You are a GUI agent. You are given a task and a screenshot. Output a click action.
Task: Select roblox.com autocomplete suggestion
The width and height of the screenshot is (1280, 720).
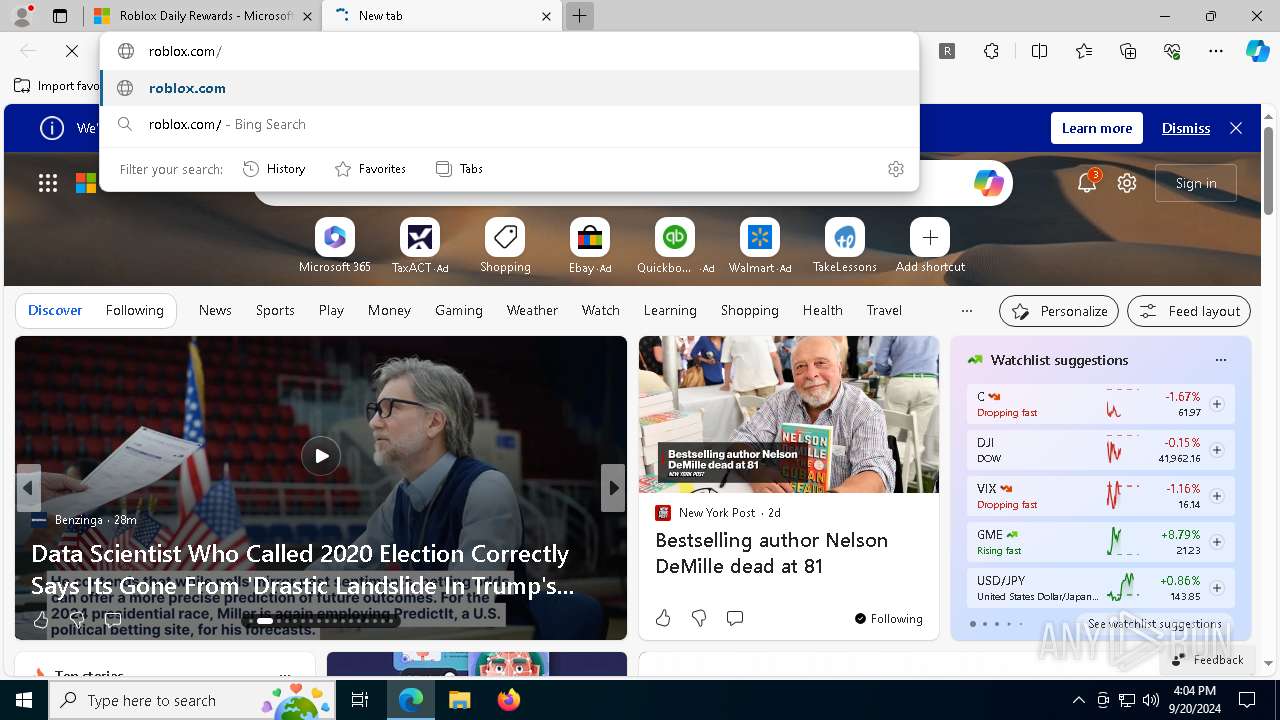(509, 88)
